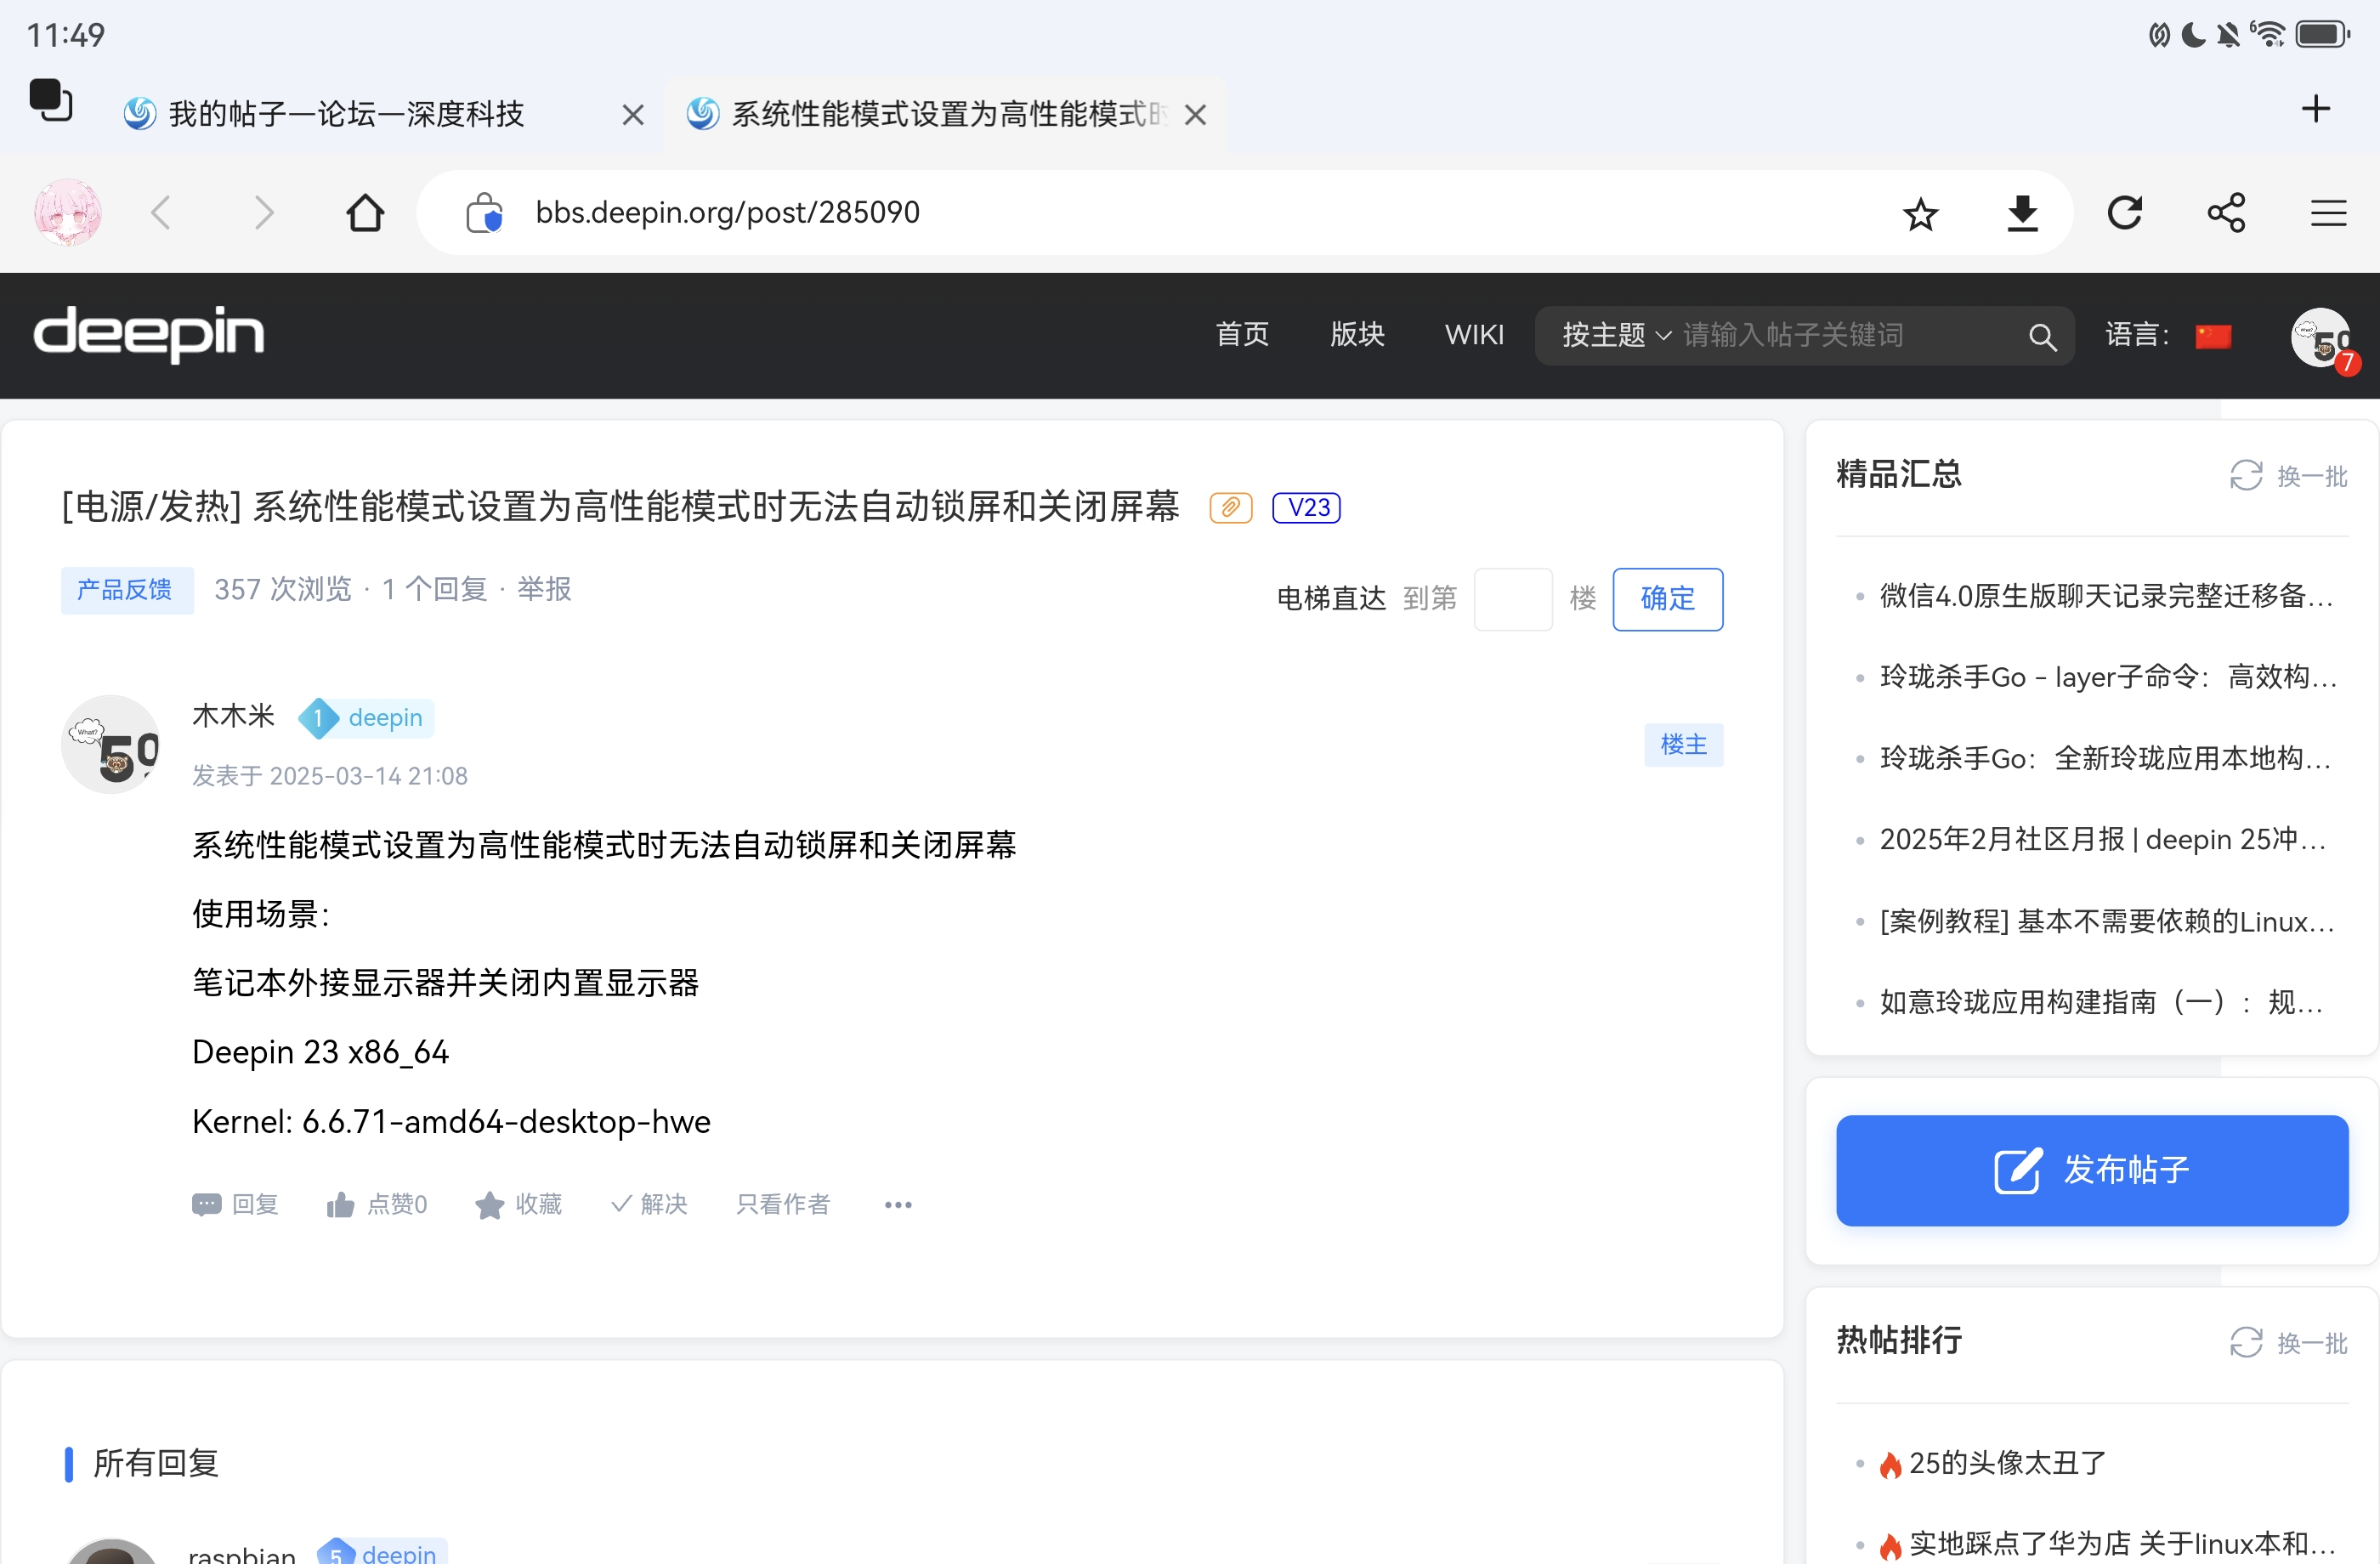Click the deepin logo in header
Screen dimensions: 2380x1564
(x=149, y=334)
